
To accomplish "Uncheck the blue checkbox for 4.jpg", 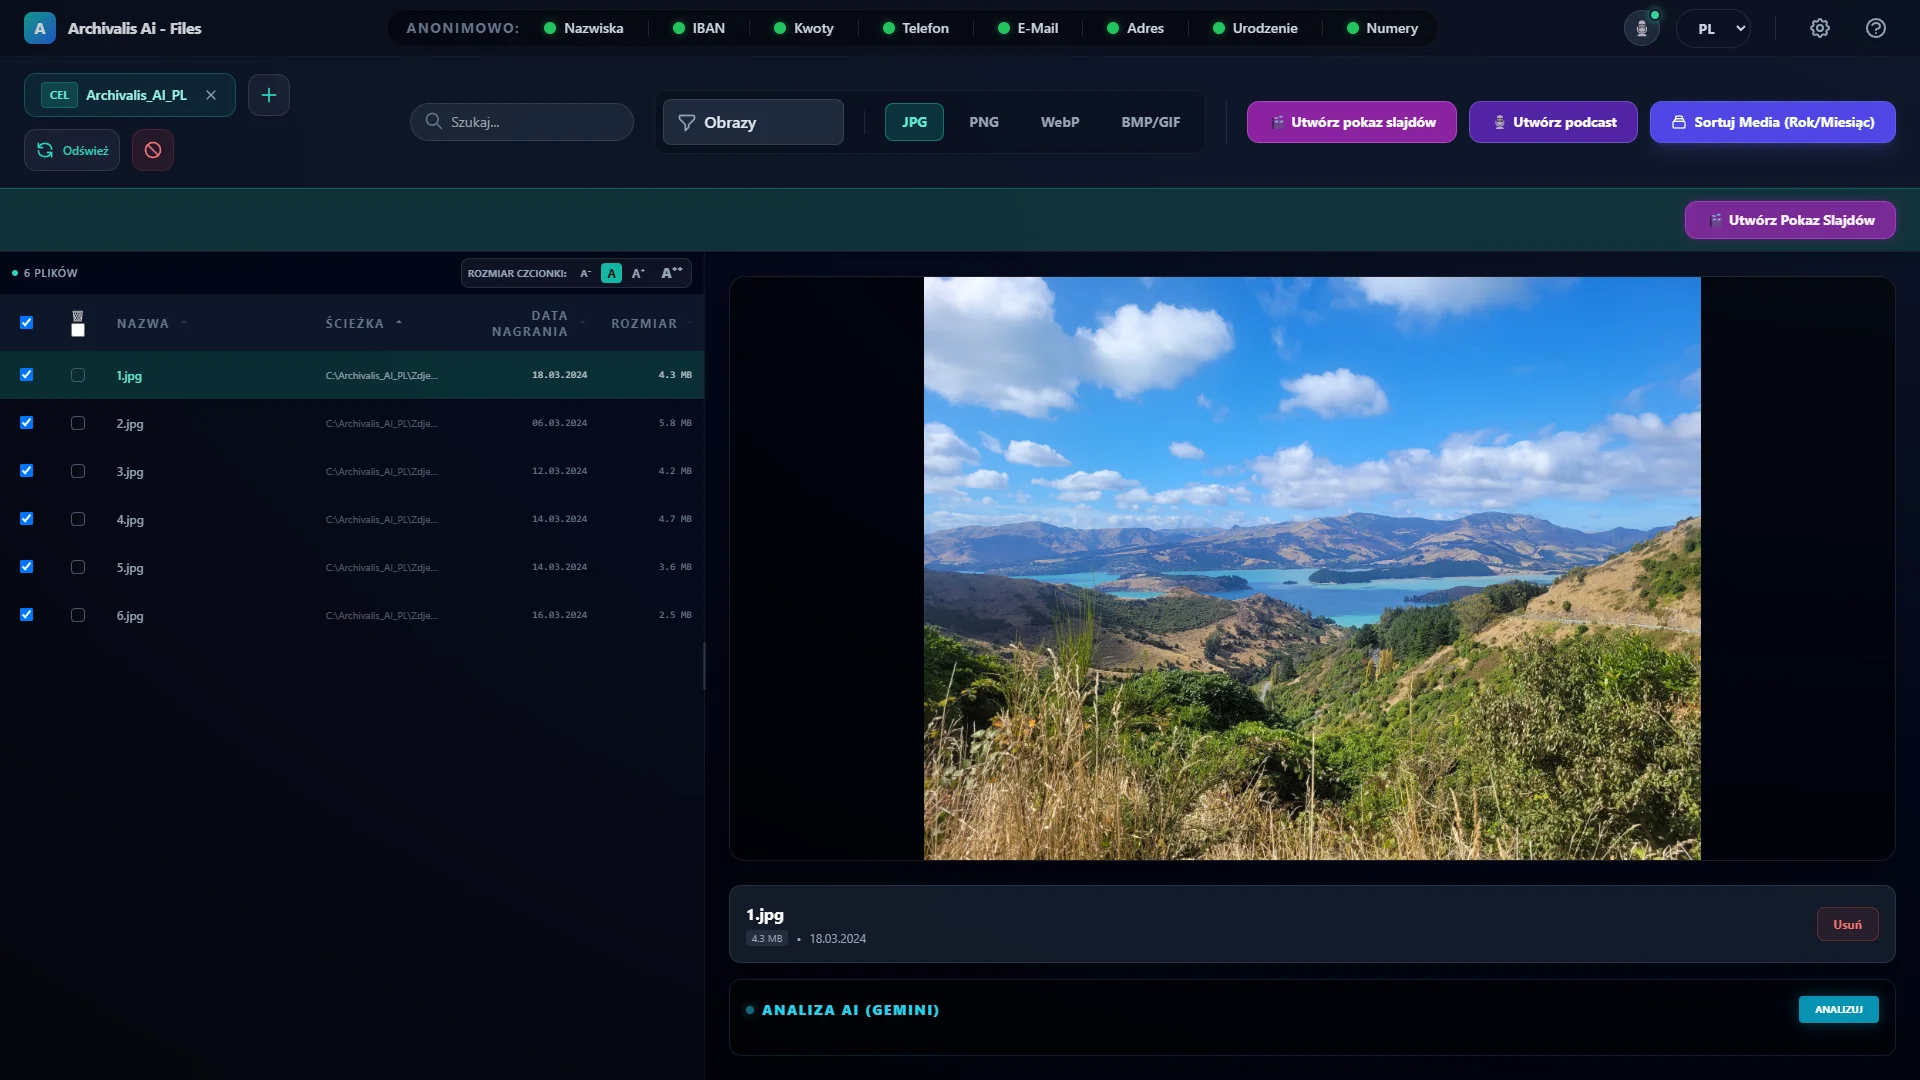I will coord(27,519).
